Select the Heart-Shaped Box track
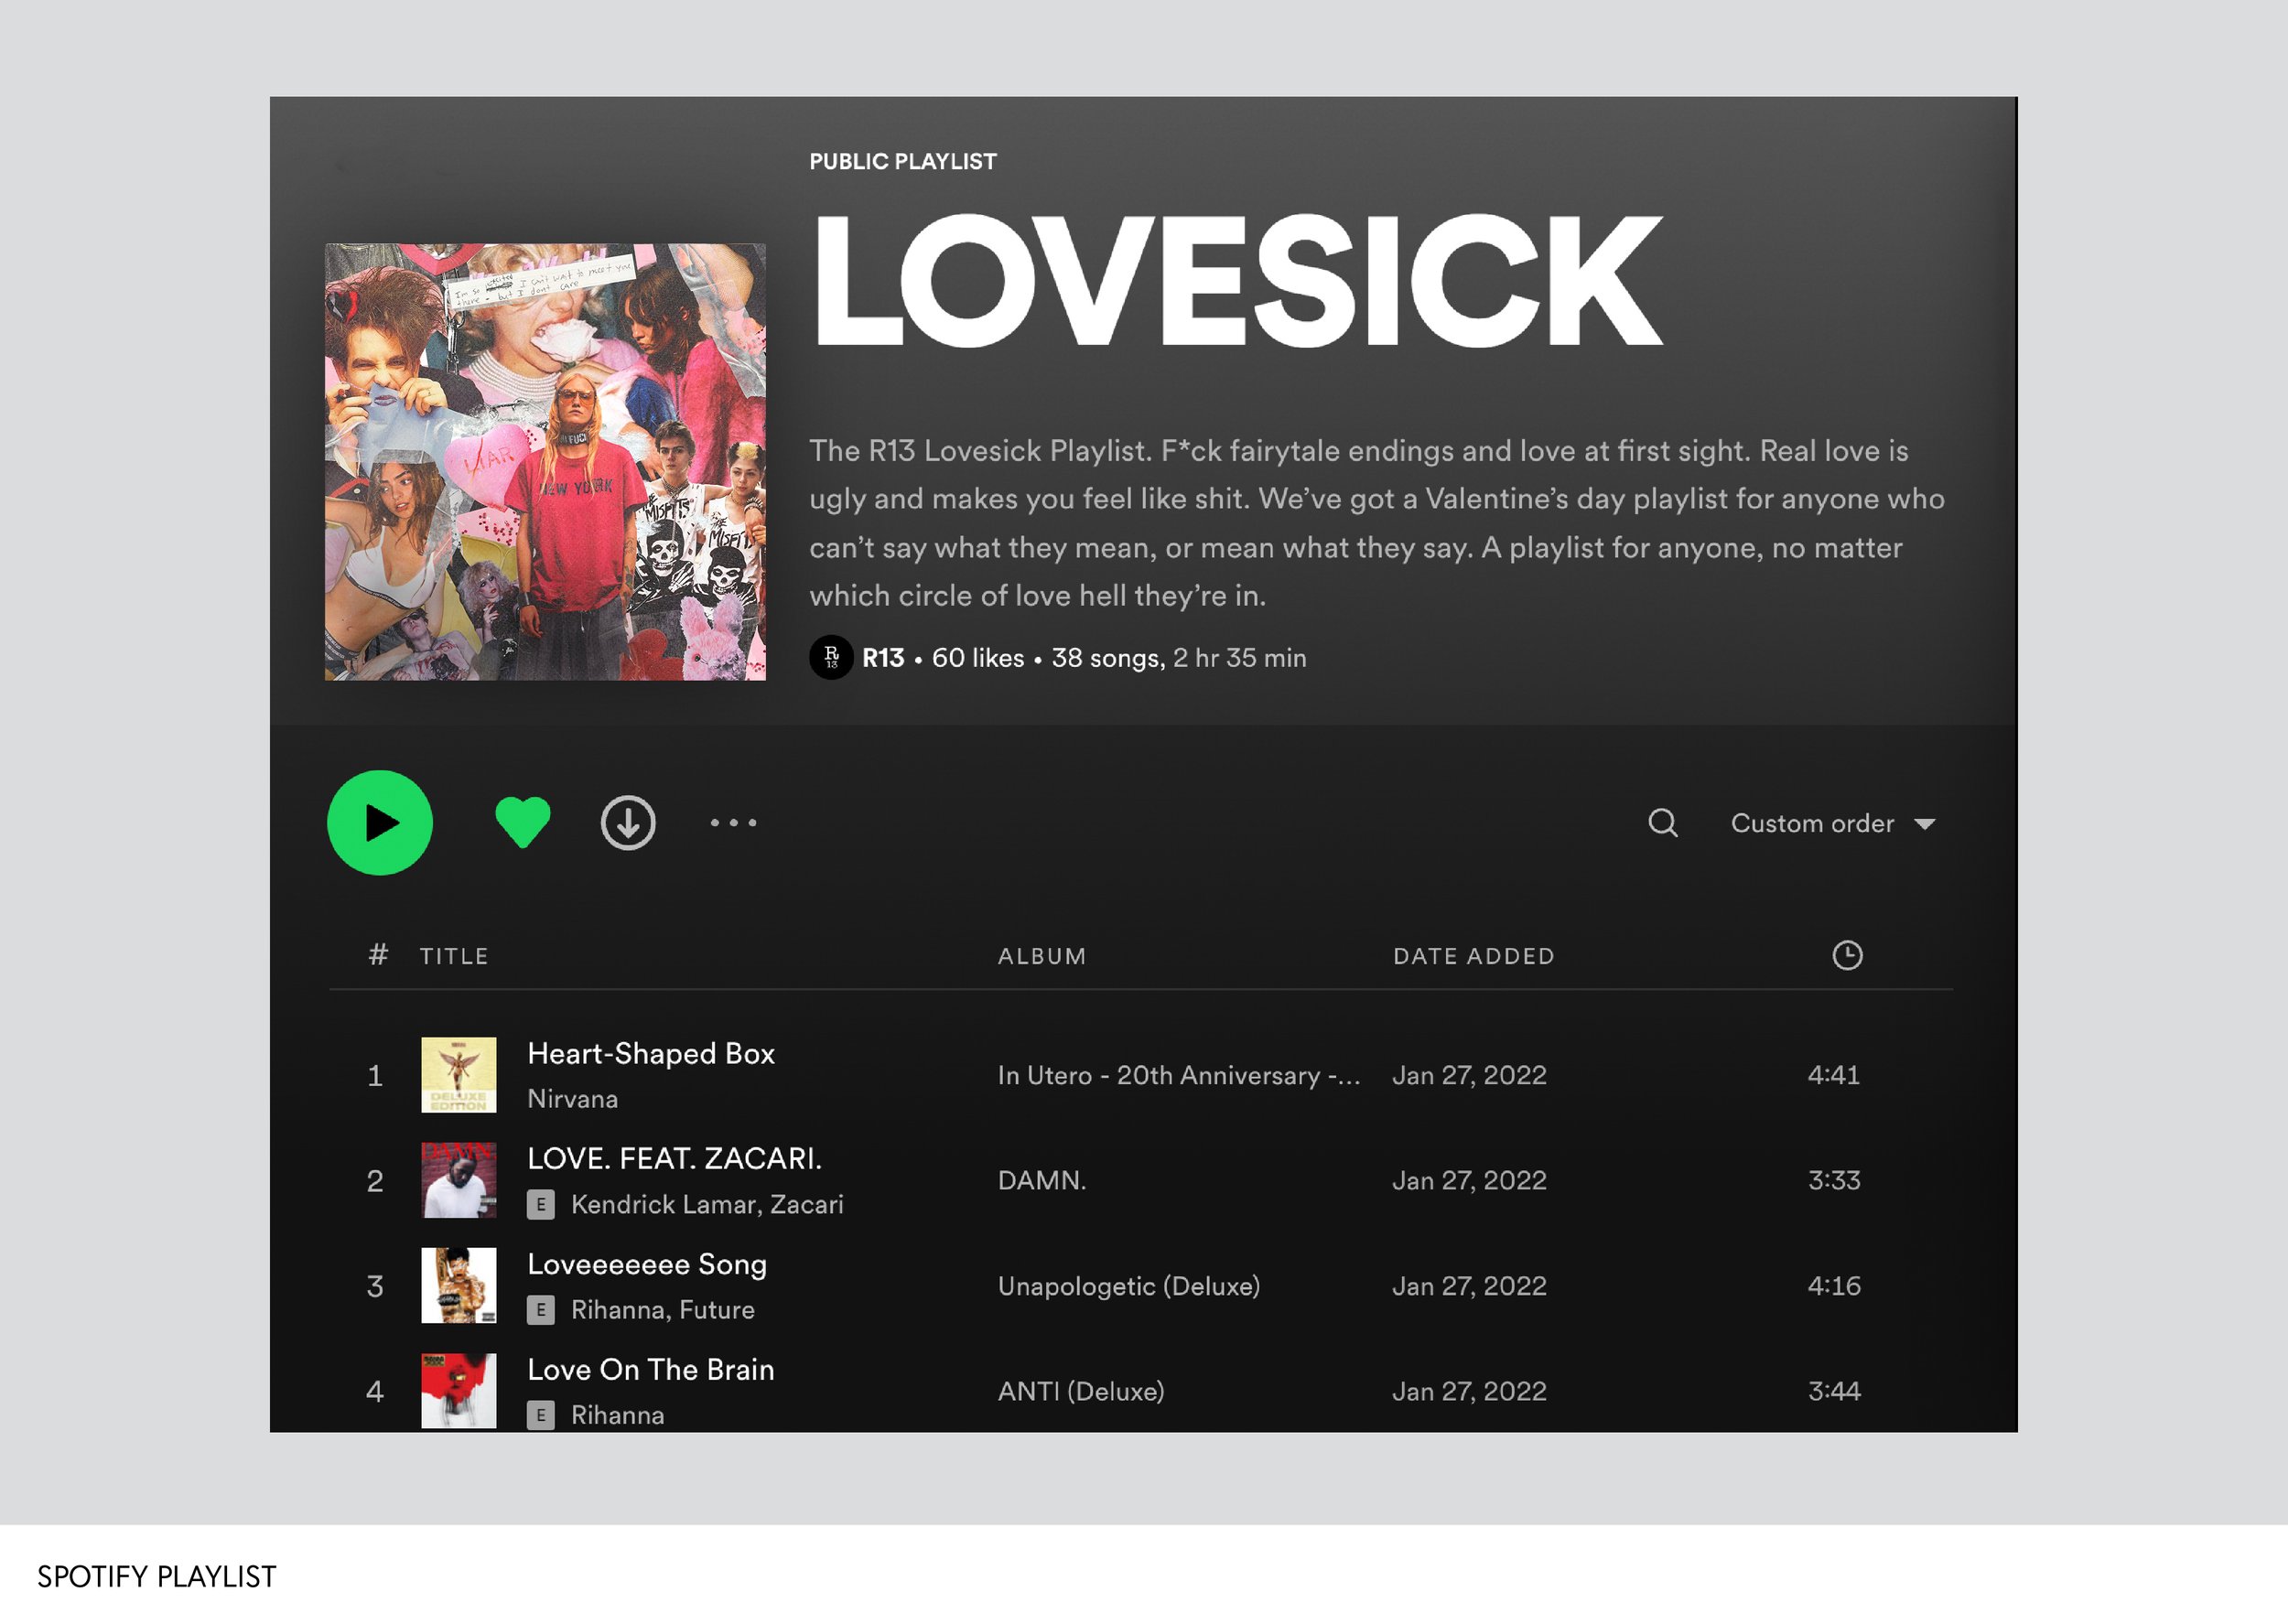The image size is (2288, 1624). 651,1053
